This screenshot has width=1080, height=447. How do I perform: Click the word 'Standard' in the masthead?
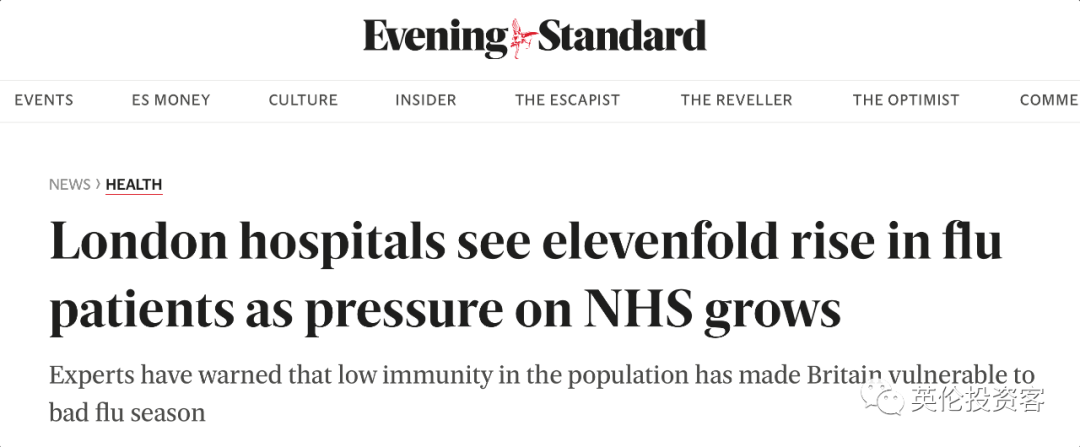point(622,38)
